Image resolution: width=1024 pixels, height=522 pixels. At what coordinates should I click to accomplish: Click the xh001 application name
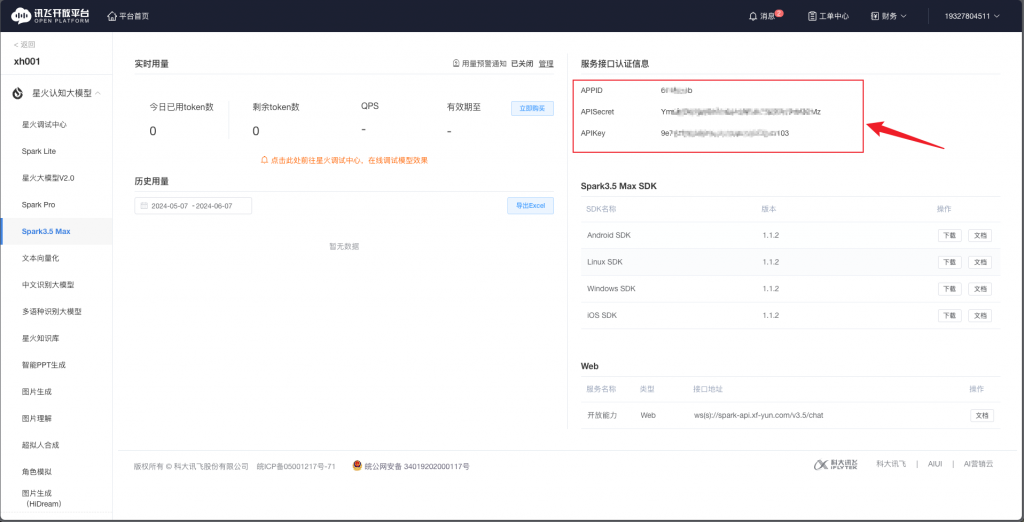coord(28,61)
